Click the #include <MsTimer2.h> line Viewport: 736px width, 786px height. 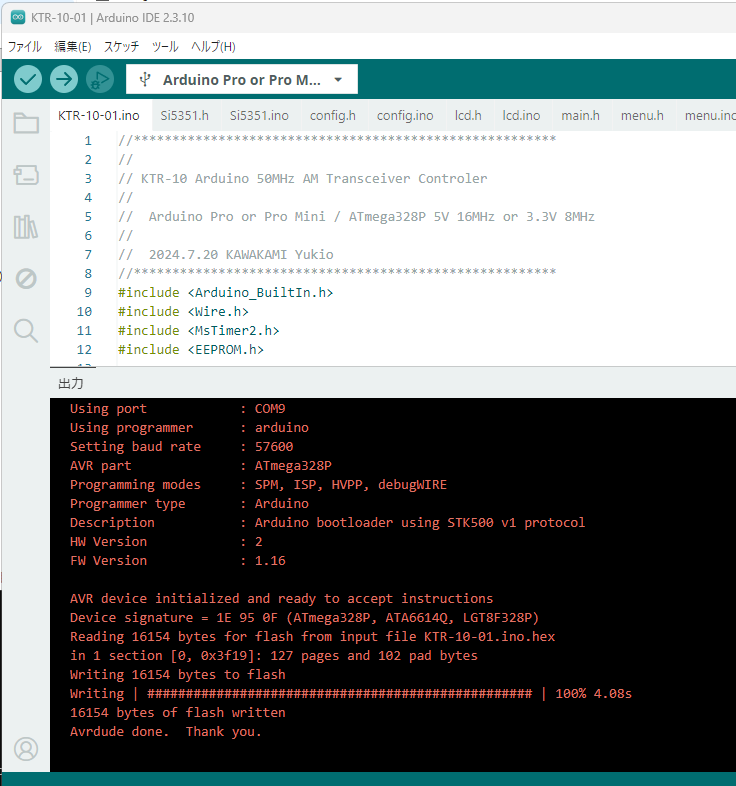click(x=199, y=331)
